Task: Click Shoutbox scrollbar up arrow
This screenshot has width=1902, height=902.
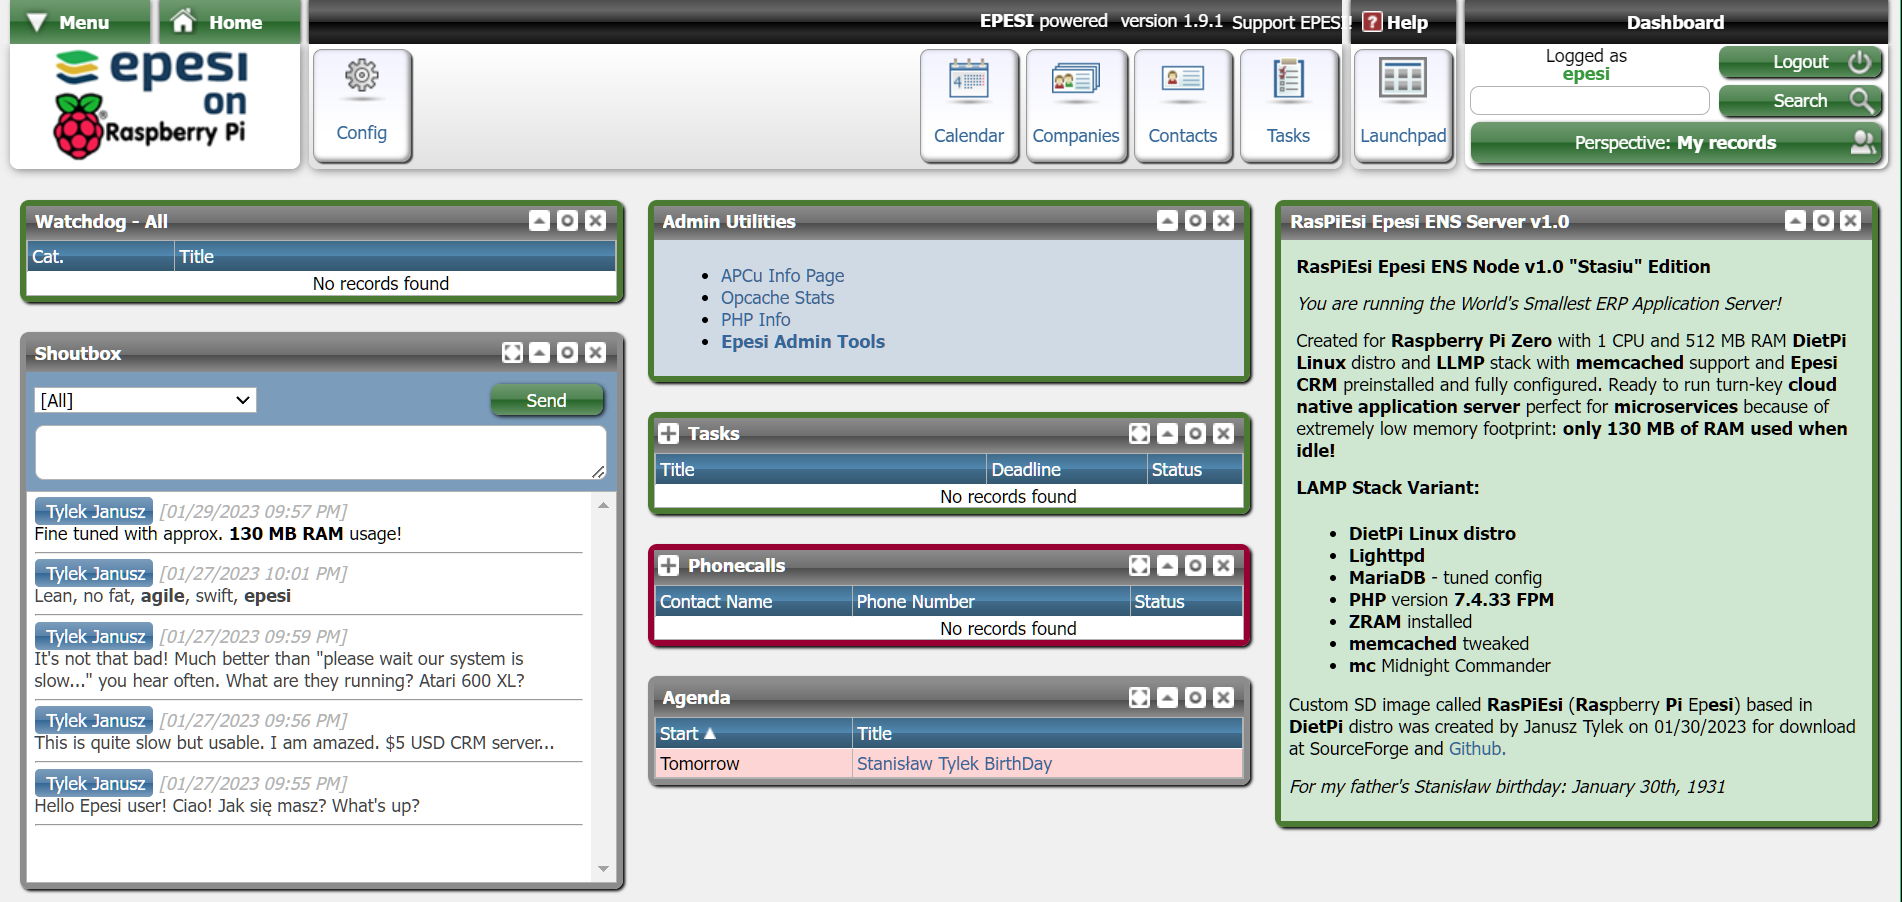Action: point(603,506)
